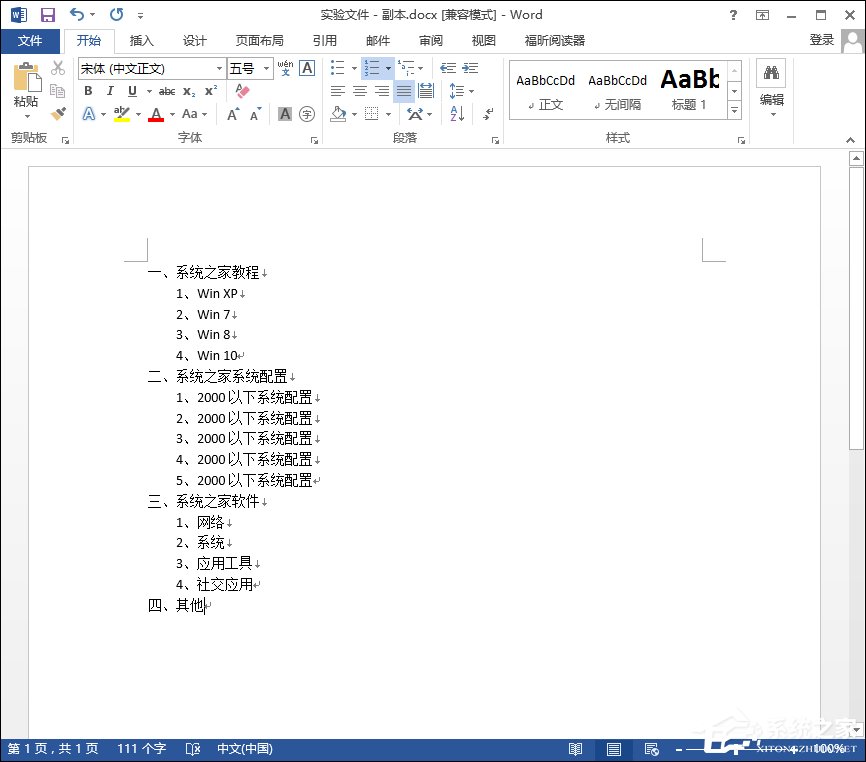Switch to the 插入 ribbon tab
The height and width of the screenshot is (762, 866).
click(139, 41)
